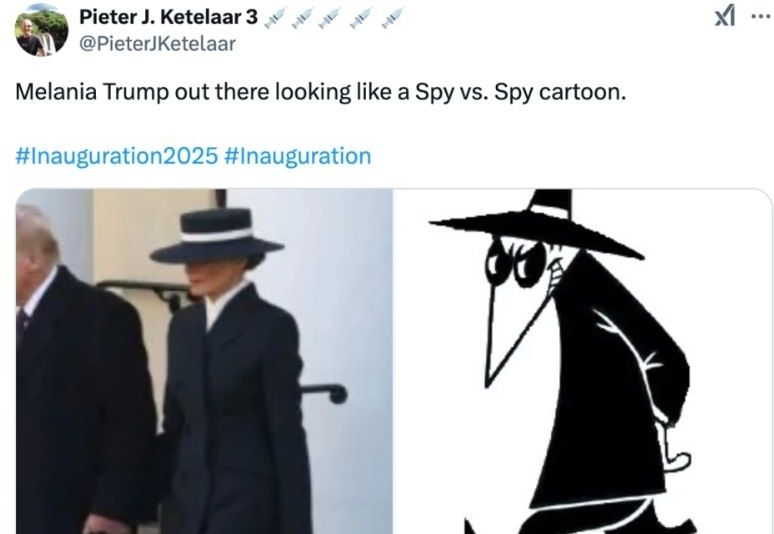Click the tweet text about Melania Trump
The width and height of the screenshot is (774, 534).
(x=320, y=93)
